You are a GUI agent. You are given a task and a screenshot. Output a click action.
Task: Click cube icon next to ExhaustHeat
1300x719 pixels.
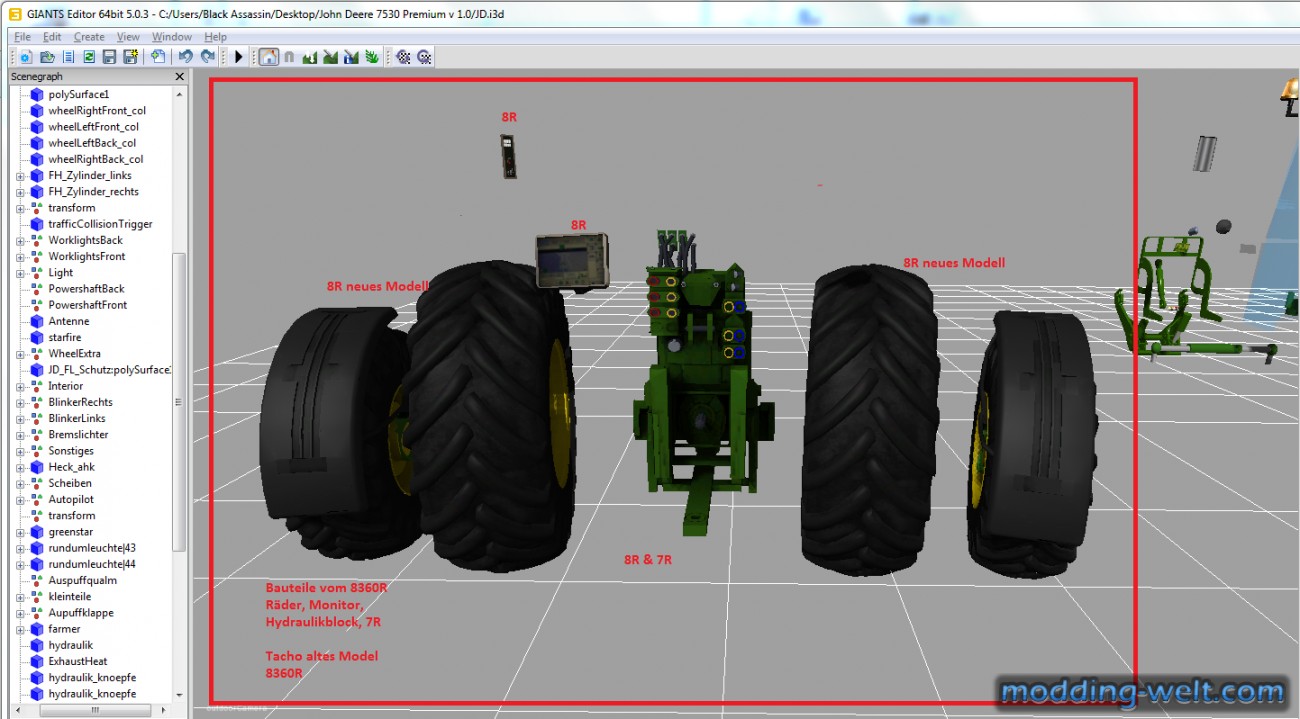37,661
